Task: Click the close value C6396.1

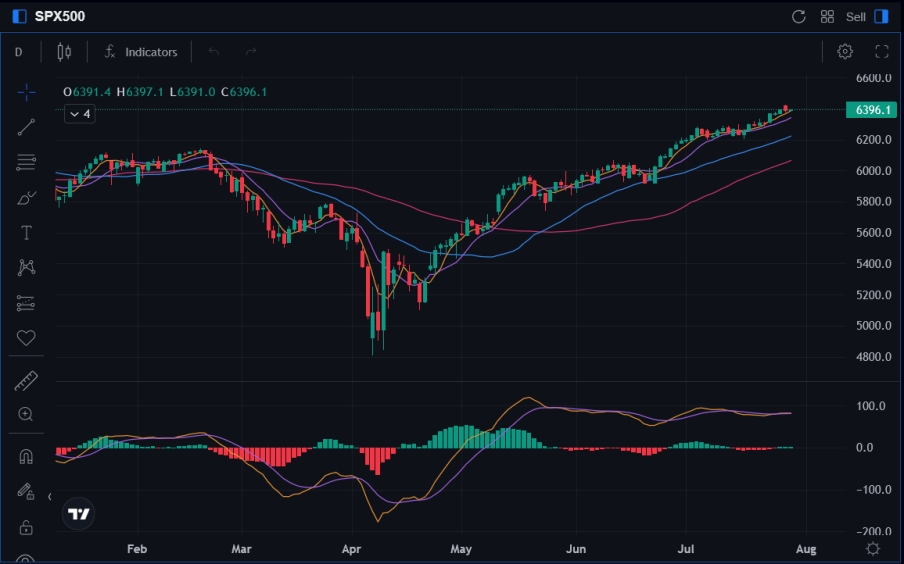Action: pos(244,92)
